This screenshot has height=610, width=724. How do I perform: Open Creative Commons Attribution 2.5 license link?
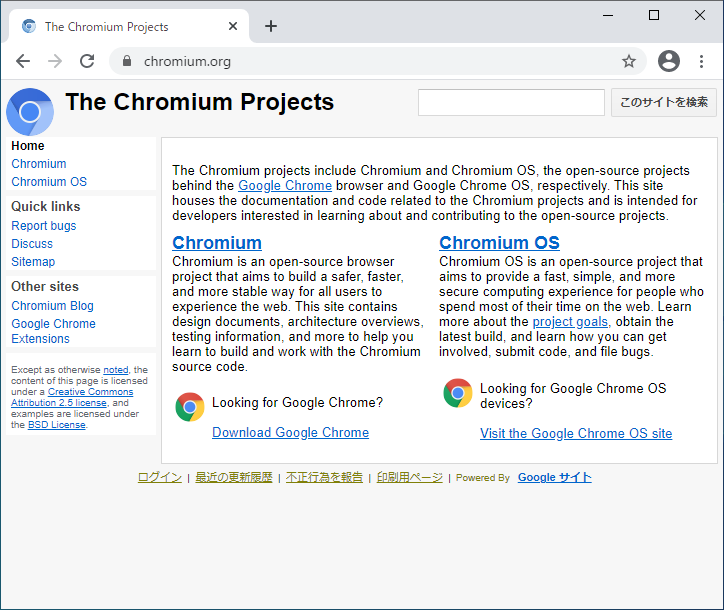click(x=72, y=397)
